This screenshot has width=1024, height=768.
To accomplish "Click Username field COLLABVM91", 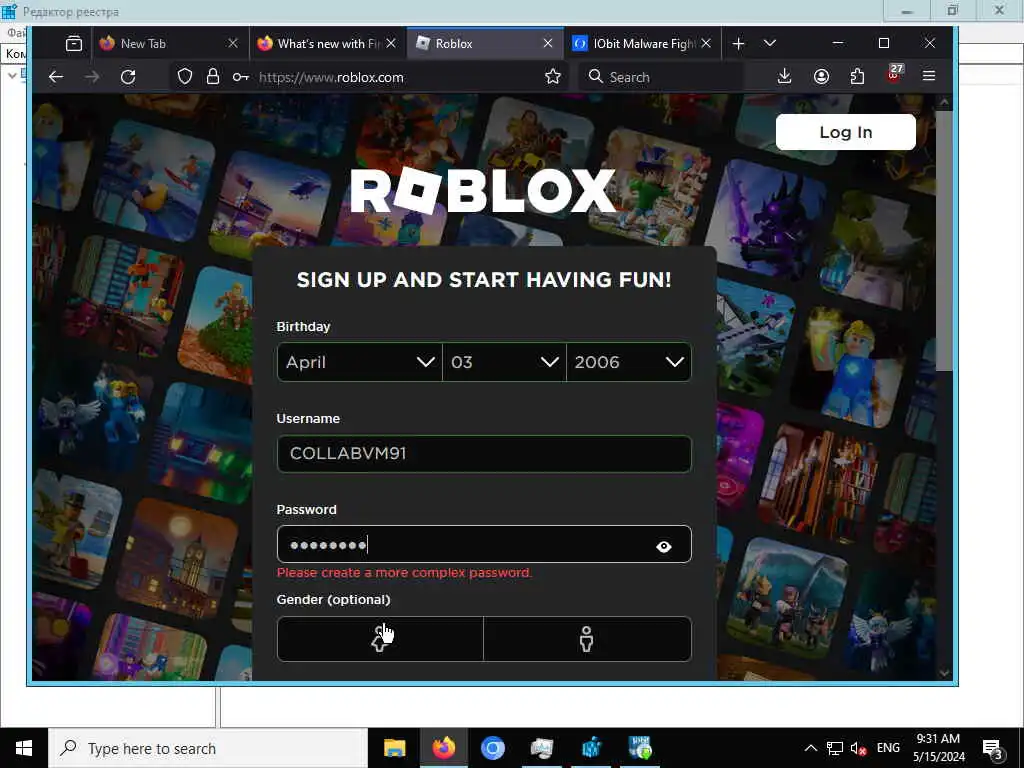I will [484, 453].
